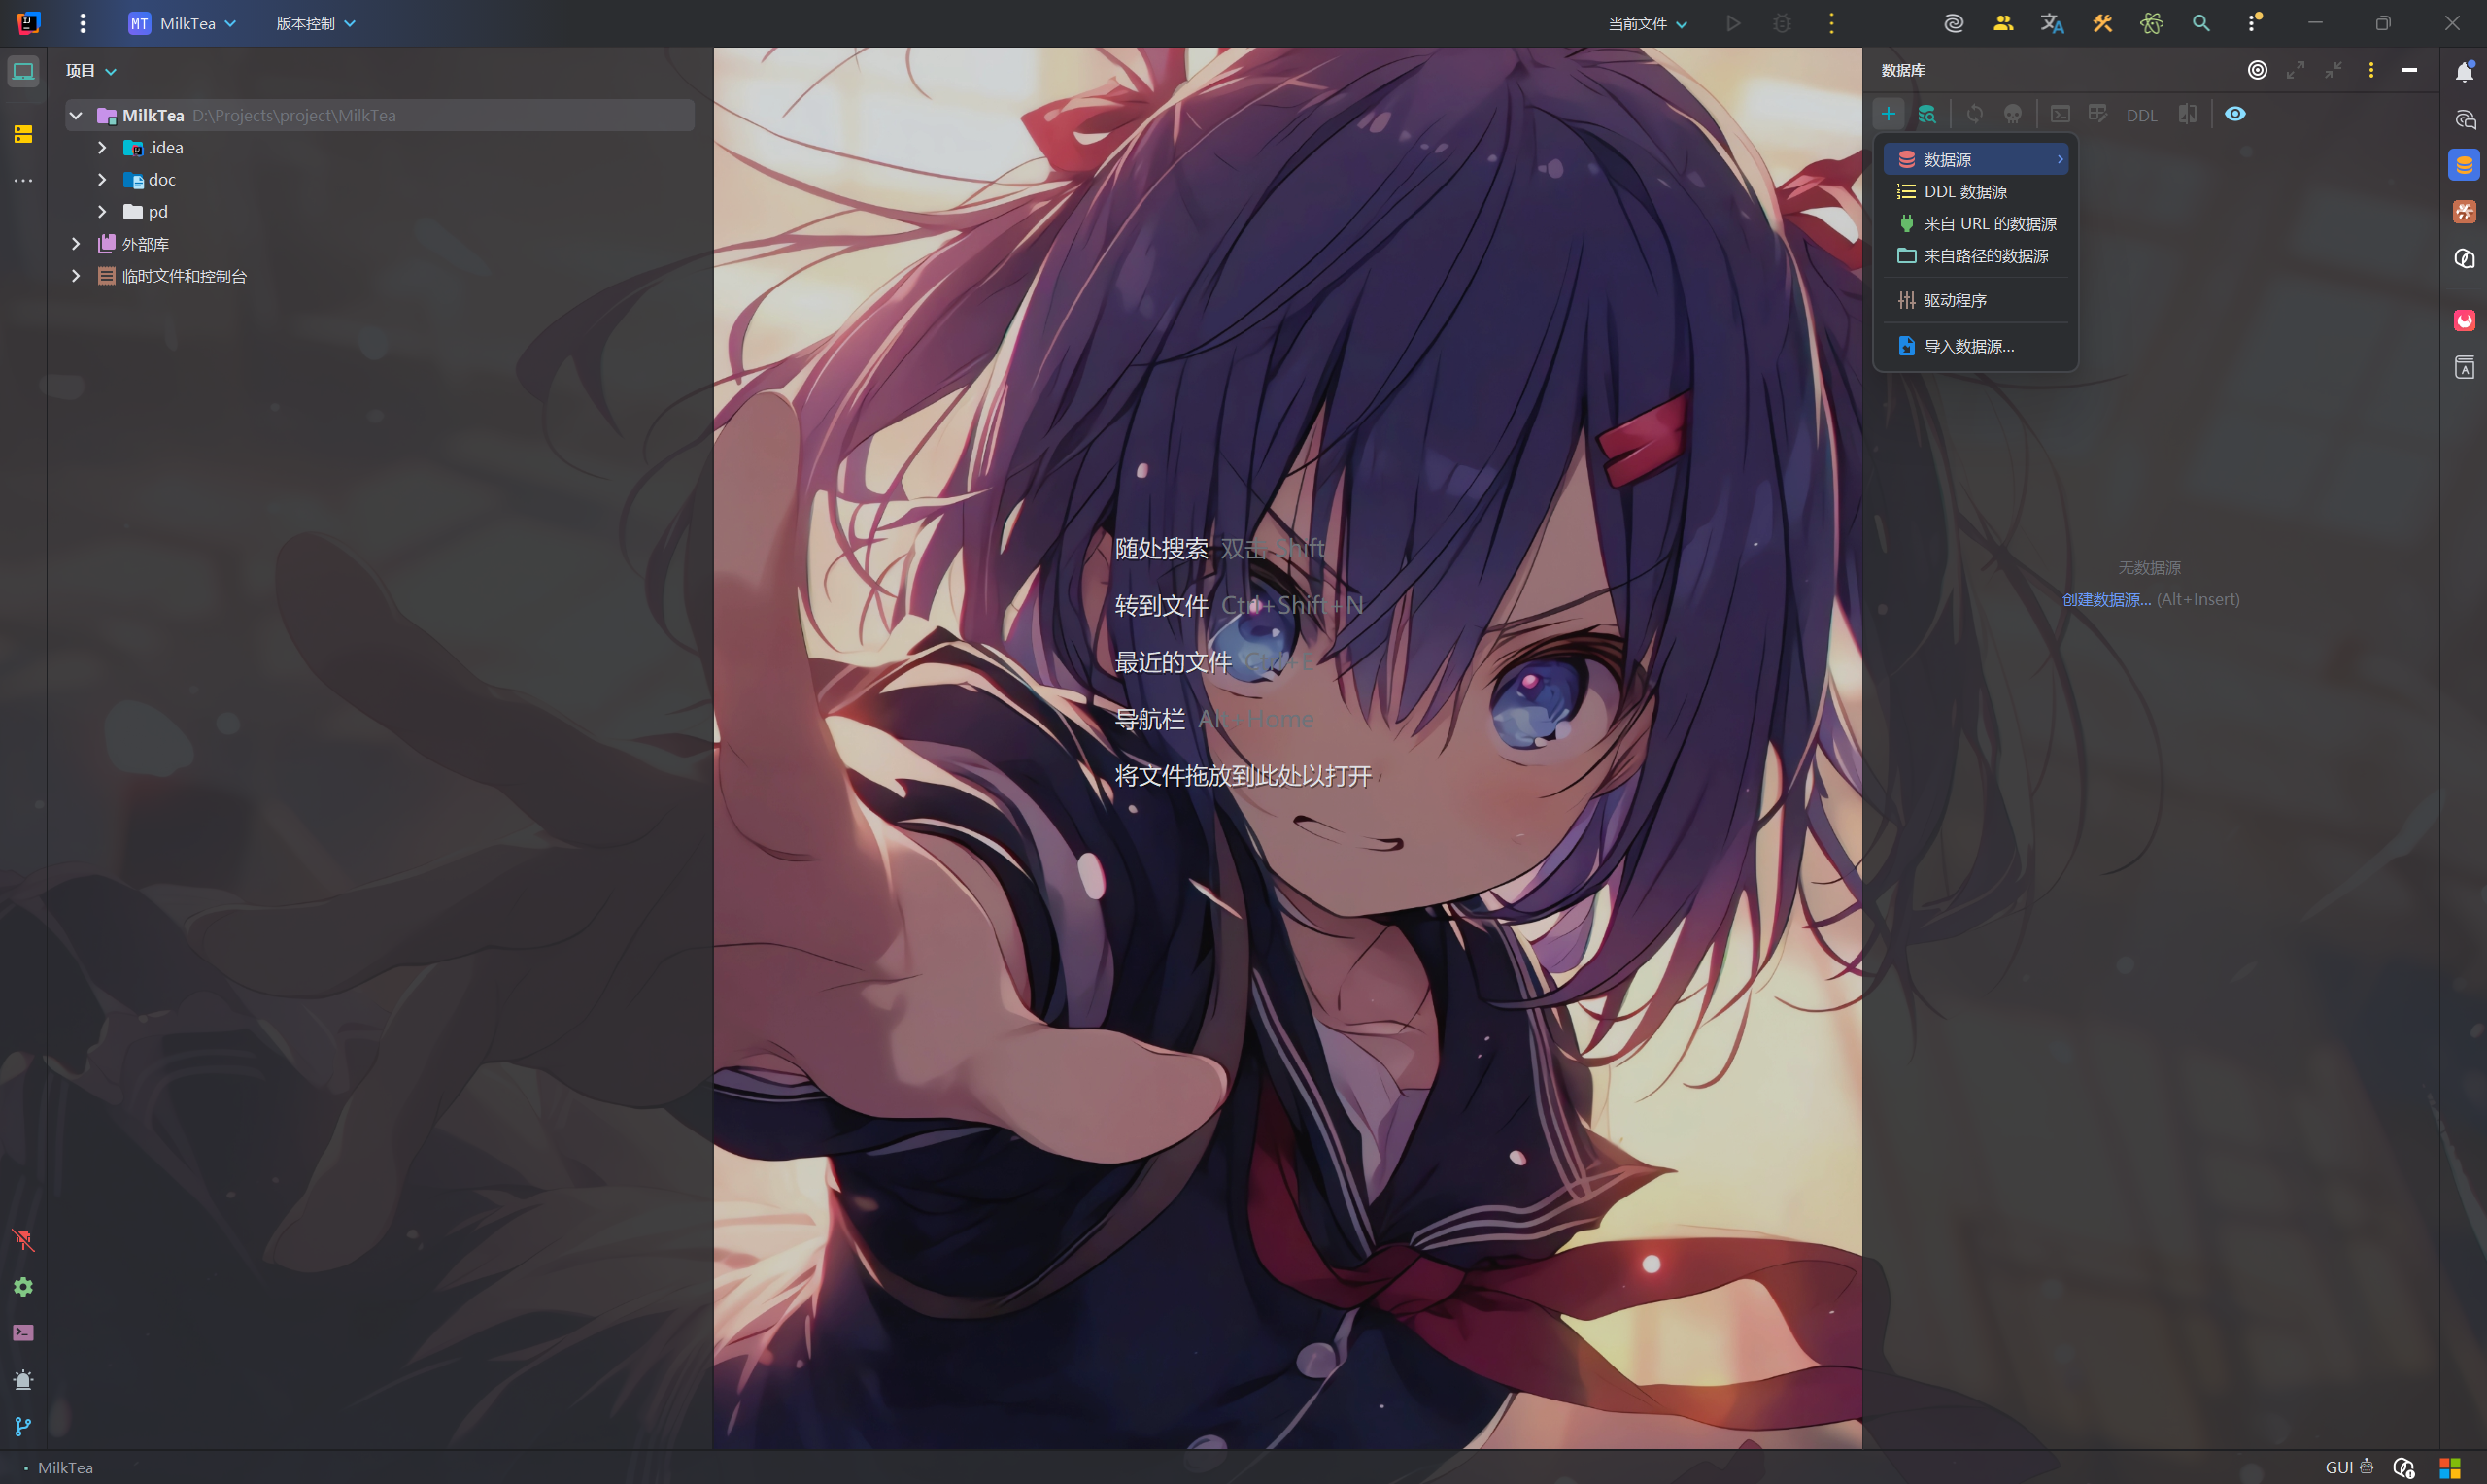The image size is (2487, 1484).
Task: Select DDL 数据源 from the menu
Action: pos(1976,191)
